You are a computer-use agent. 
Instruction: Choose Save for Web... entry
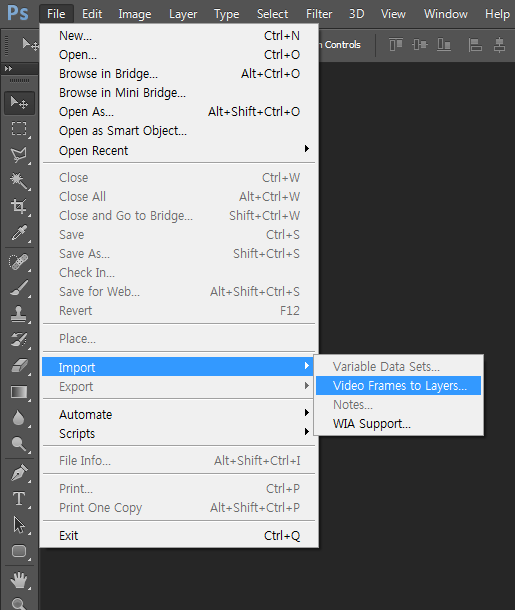[x=179, y=292]
